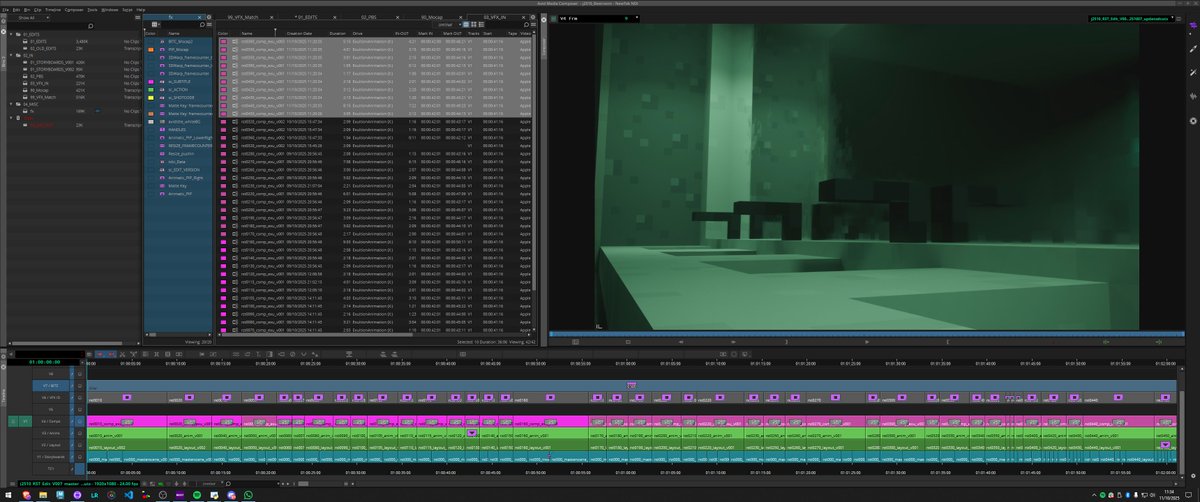1200x502 pixels.
Task: Open WhatsApp from the taskbar
Action: point(246,494)
